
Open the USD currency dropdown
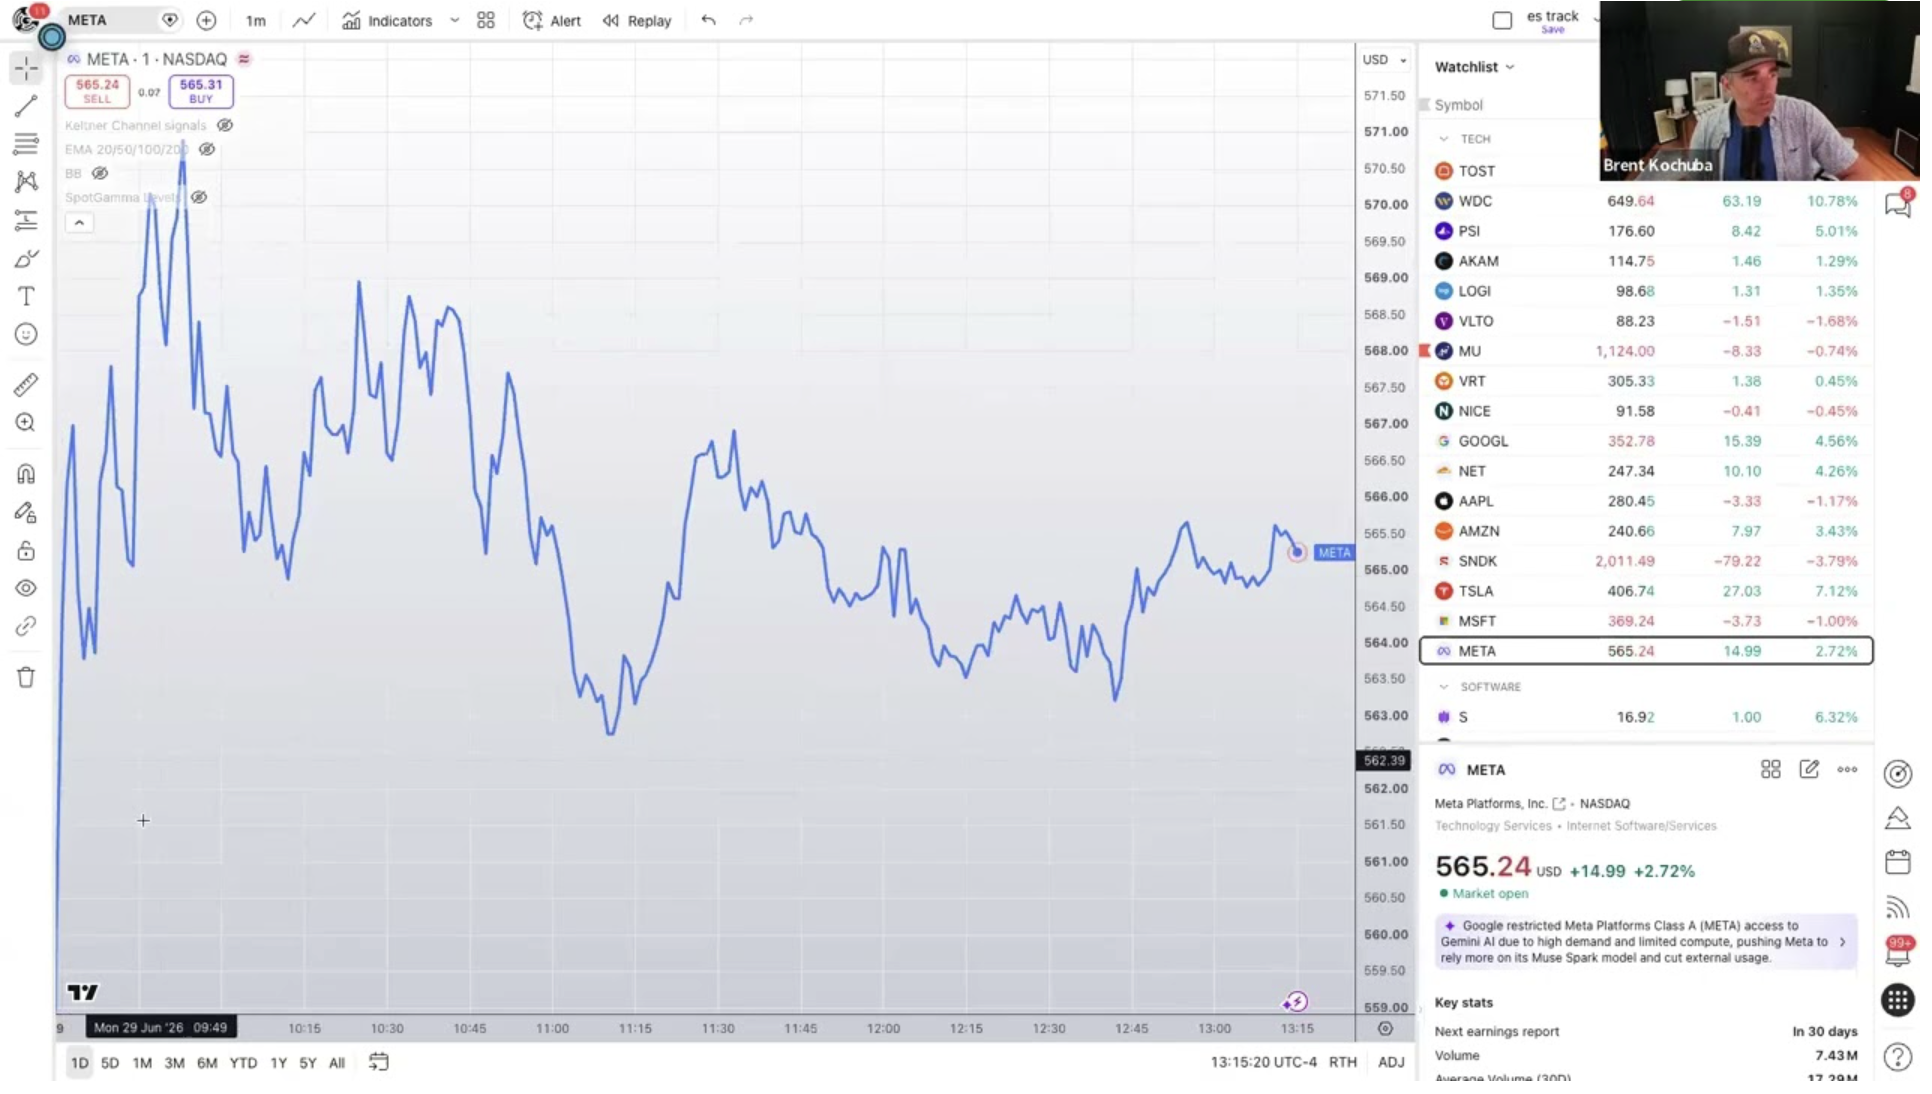click(x=1385, y=60)
